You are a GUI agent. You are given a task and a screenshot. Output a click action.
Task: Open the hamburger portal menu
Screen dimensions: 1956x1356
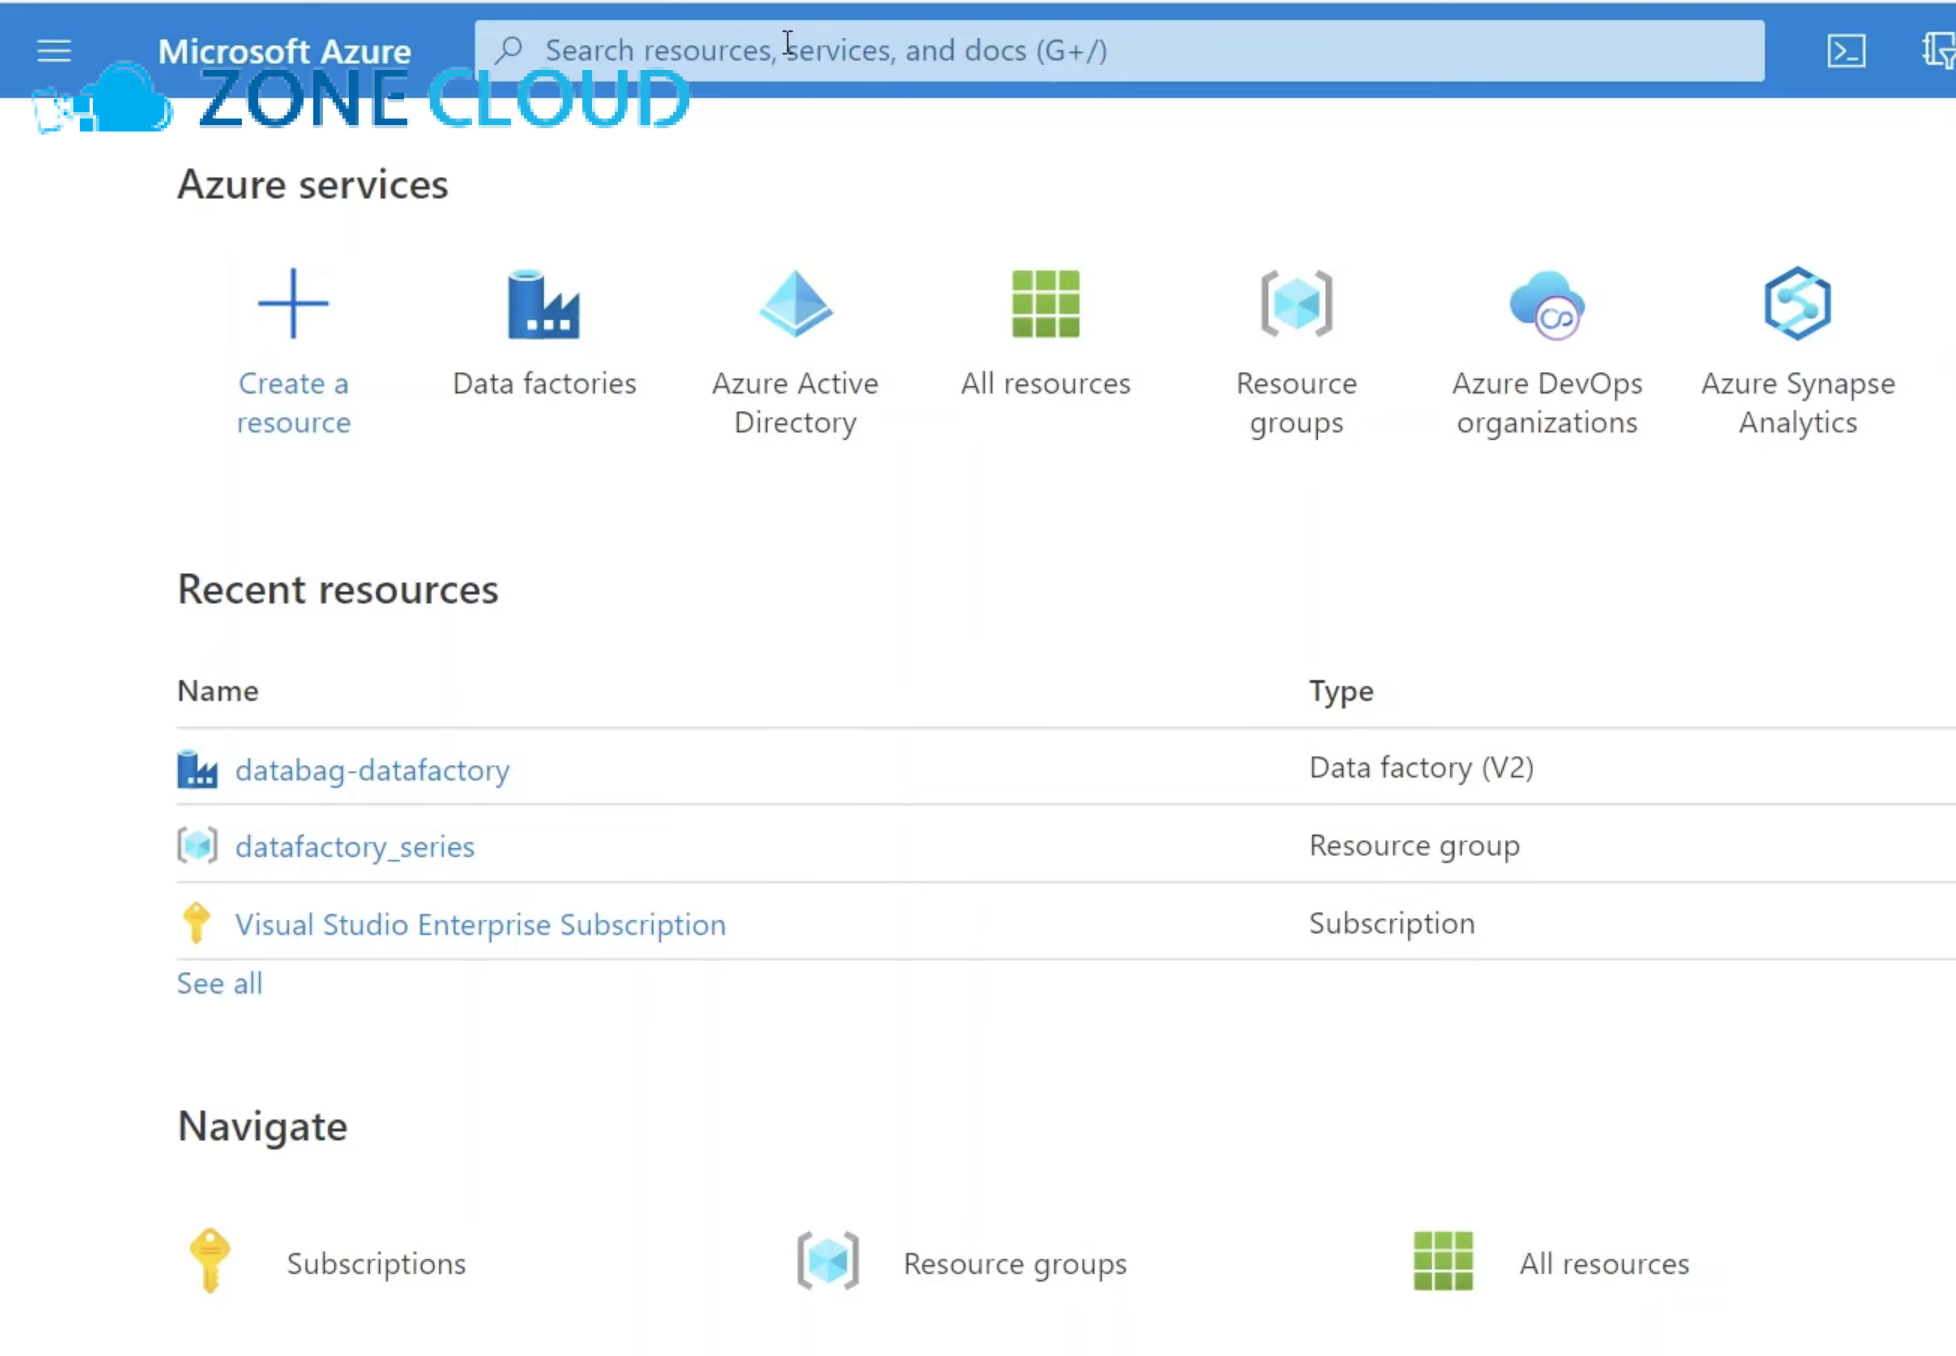[x=54, y=50]
